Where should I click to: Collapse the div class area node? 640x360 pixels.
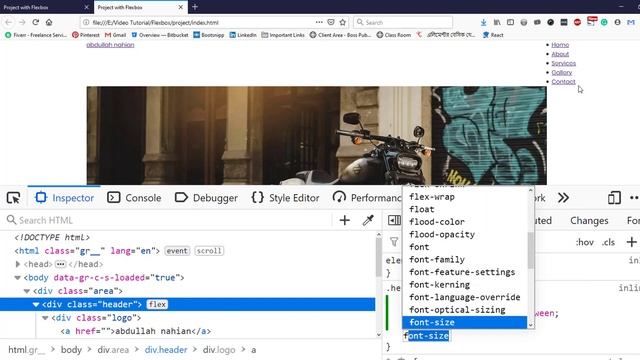point(27,291)
